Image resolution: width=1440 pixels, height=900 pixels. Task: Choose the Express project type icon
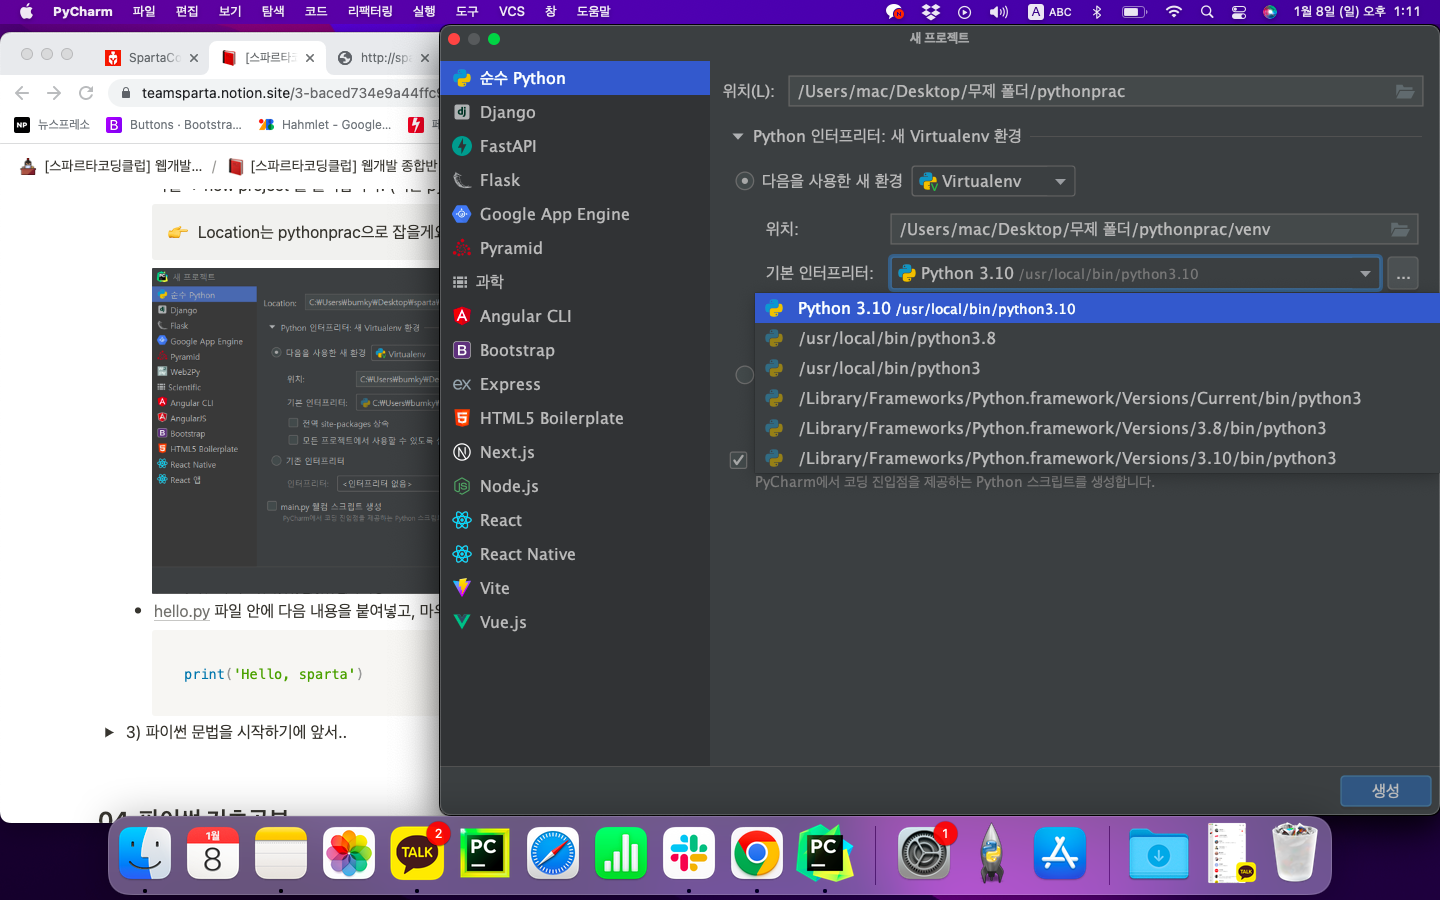click(x=461, y=384)
